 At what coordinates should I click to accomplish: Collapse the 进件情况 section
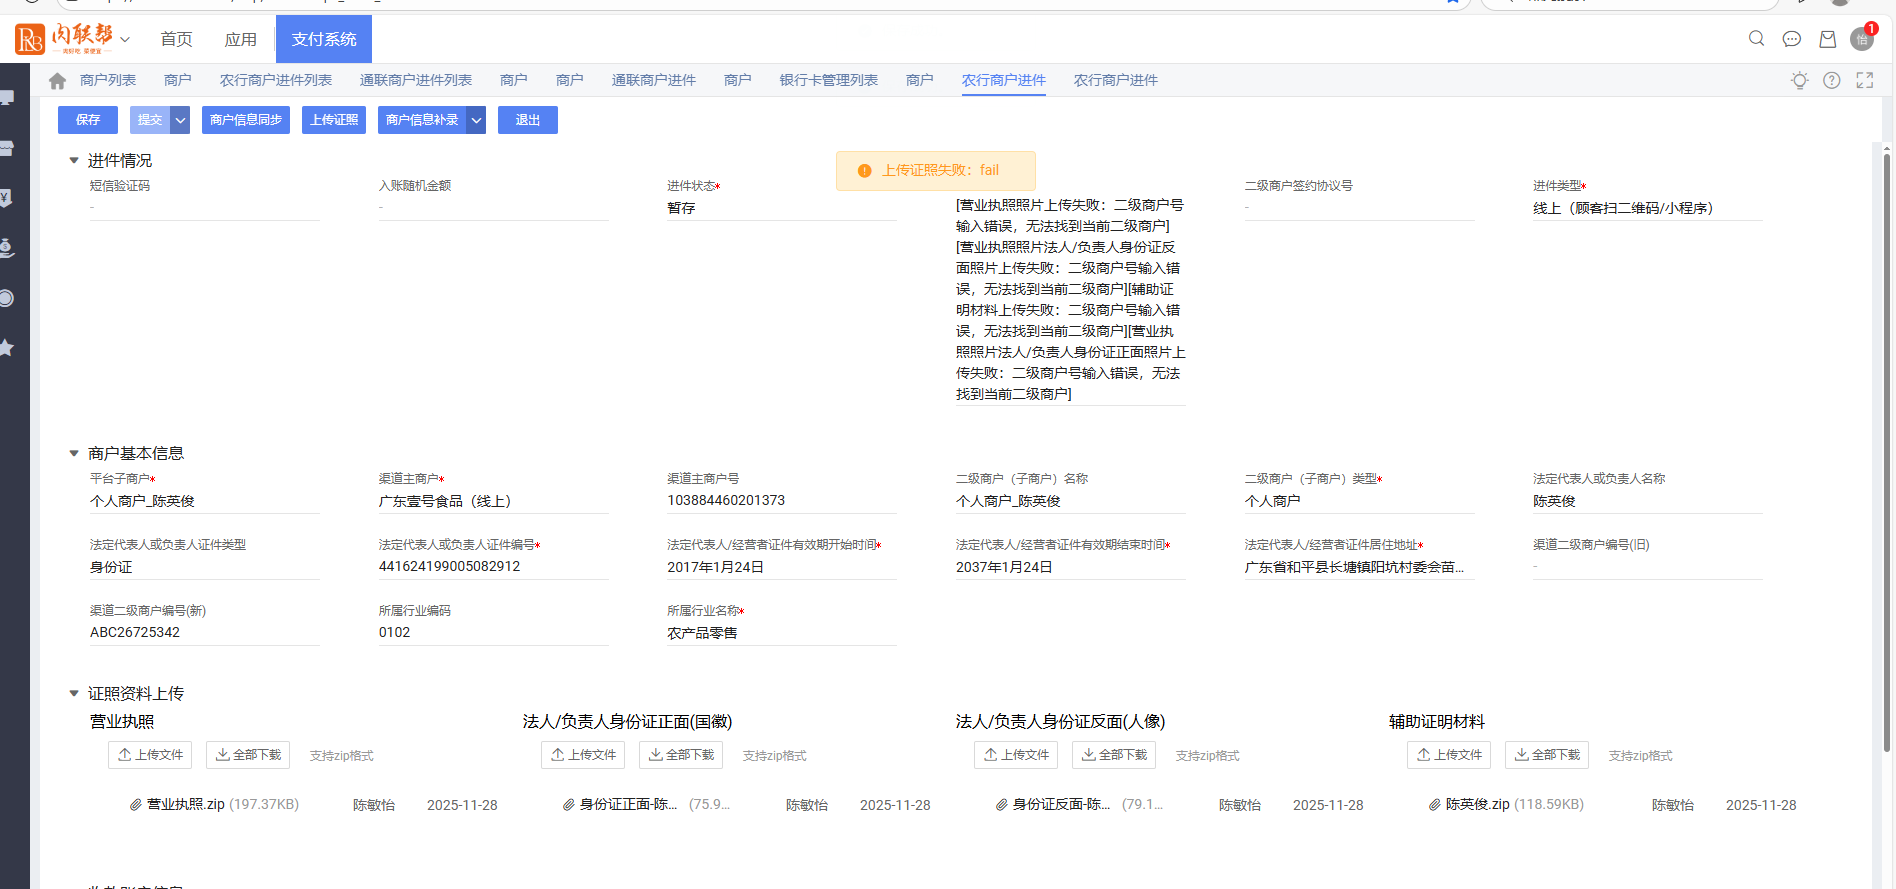pyautogui.click(x=74, y=160)
